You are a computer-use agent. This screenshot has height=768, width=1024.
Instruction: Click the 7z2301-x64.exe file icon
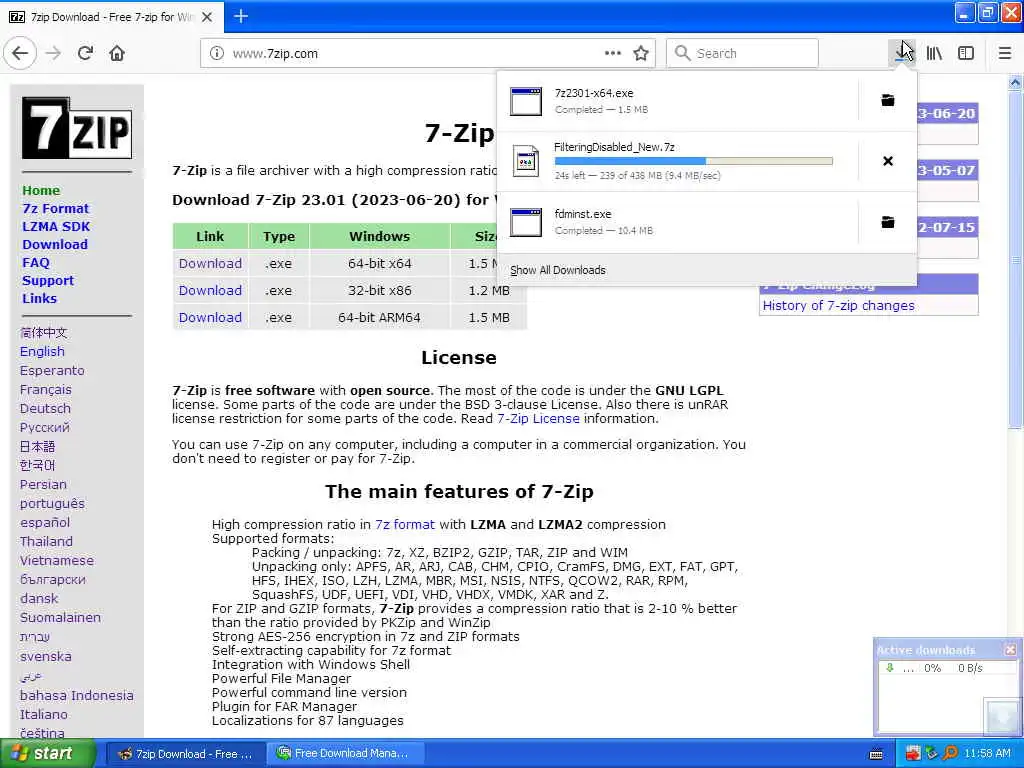click(x=526, y=101)
